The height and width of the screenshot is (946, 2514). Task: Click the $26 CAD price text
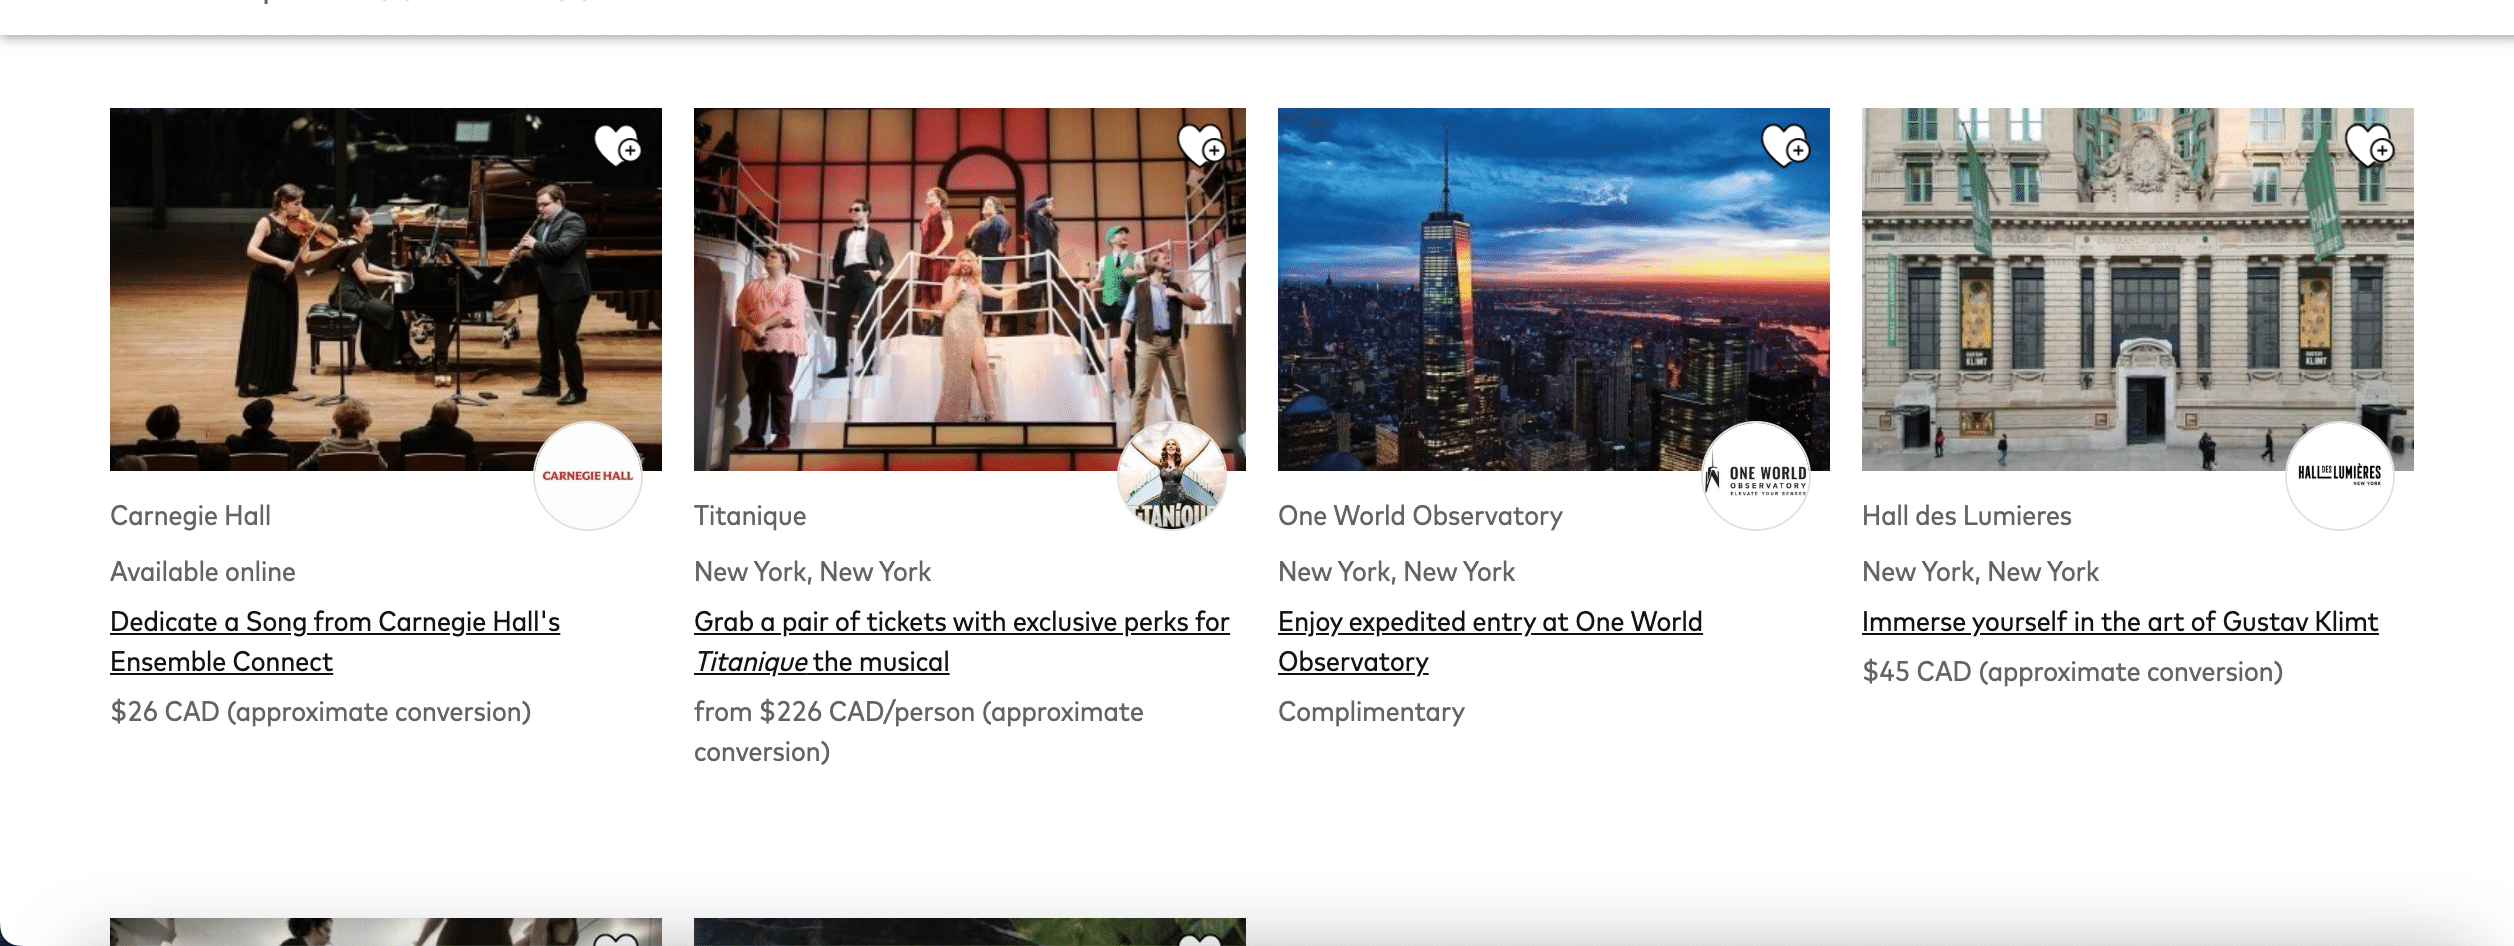(x=320, y=712)
